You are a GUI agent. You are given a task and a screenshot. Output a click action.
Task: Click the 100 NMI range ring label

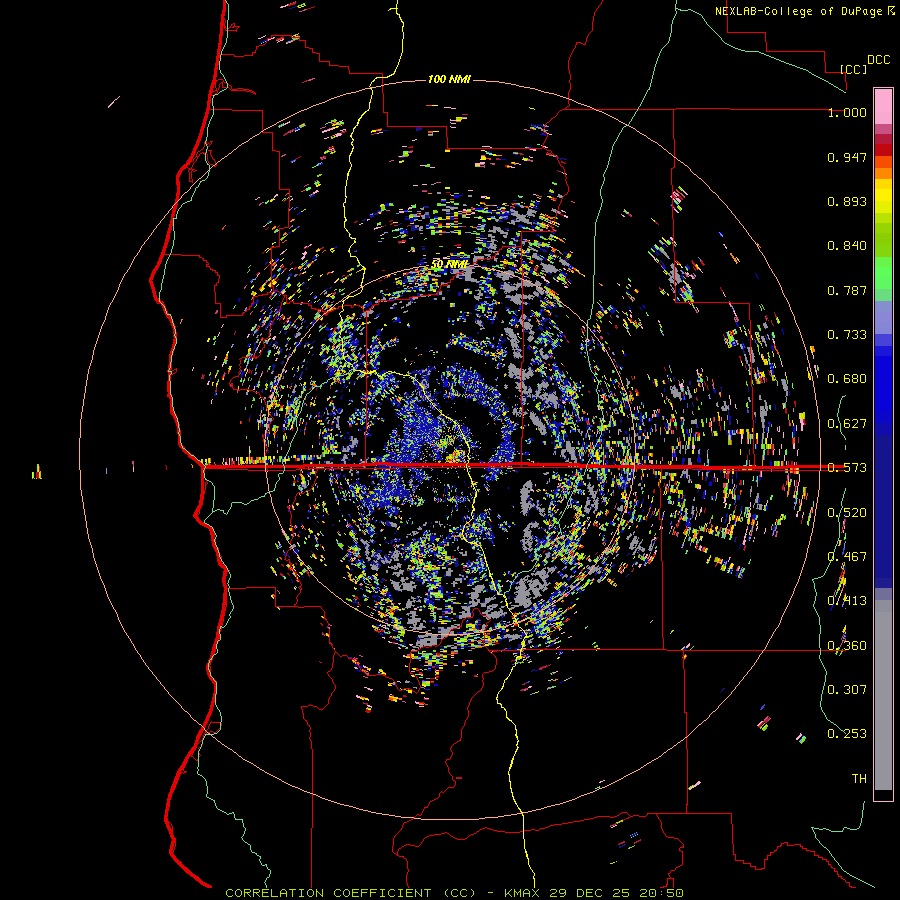point(449,79)
